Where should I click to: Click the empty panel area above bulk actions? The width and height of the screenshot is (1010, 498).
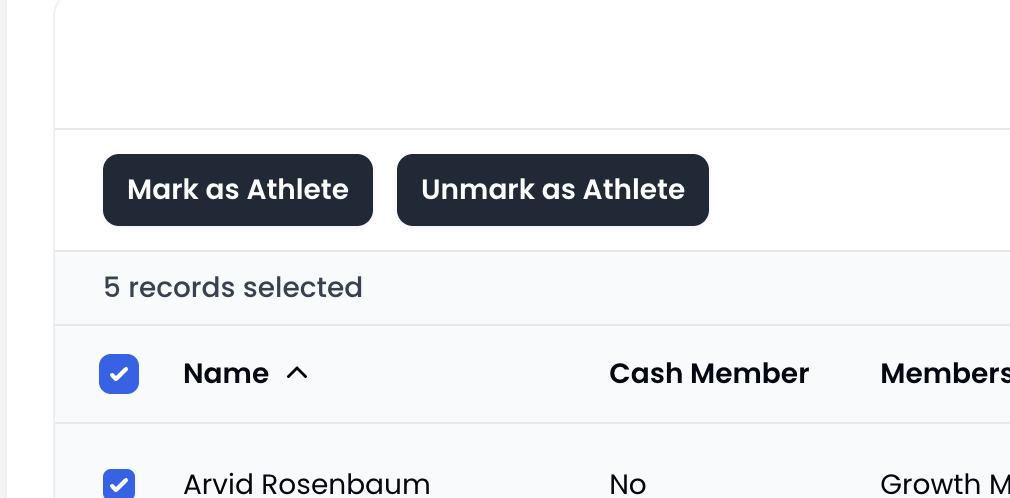[532, 64]
